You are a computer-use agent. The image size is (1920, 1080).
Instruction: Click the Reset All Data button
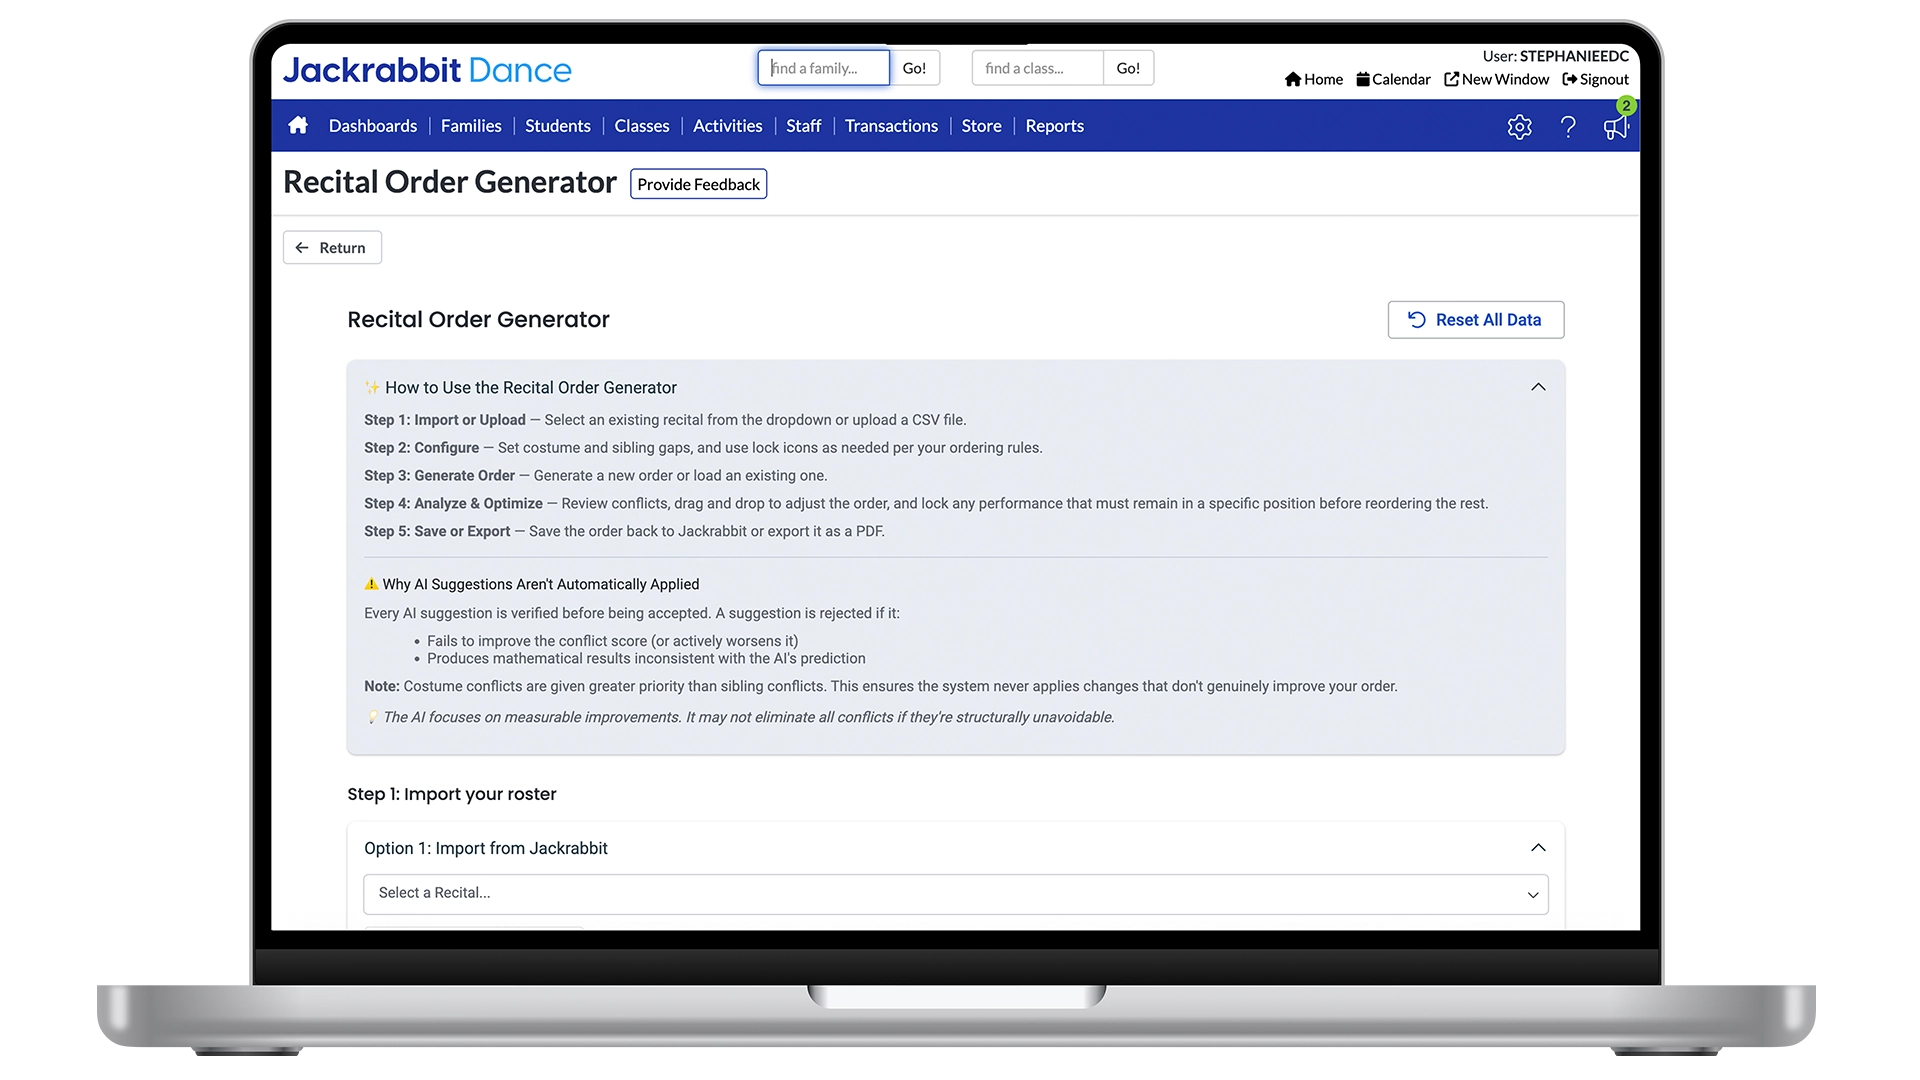pyautogui.click(x=1475, y=320)
